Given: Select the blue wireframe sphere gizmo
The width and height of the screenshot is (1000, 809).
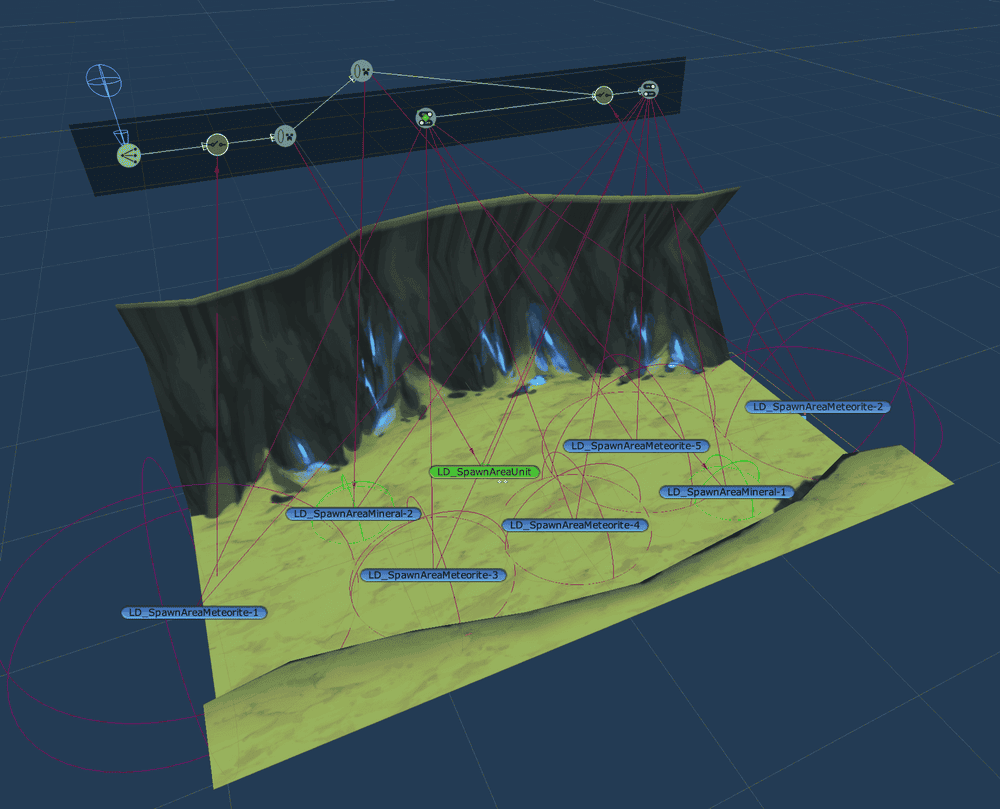Looking at the screenshot, I should click(103, 80).
